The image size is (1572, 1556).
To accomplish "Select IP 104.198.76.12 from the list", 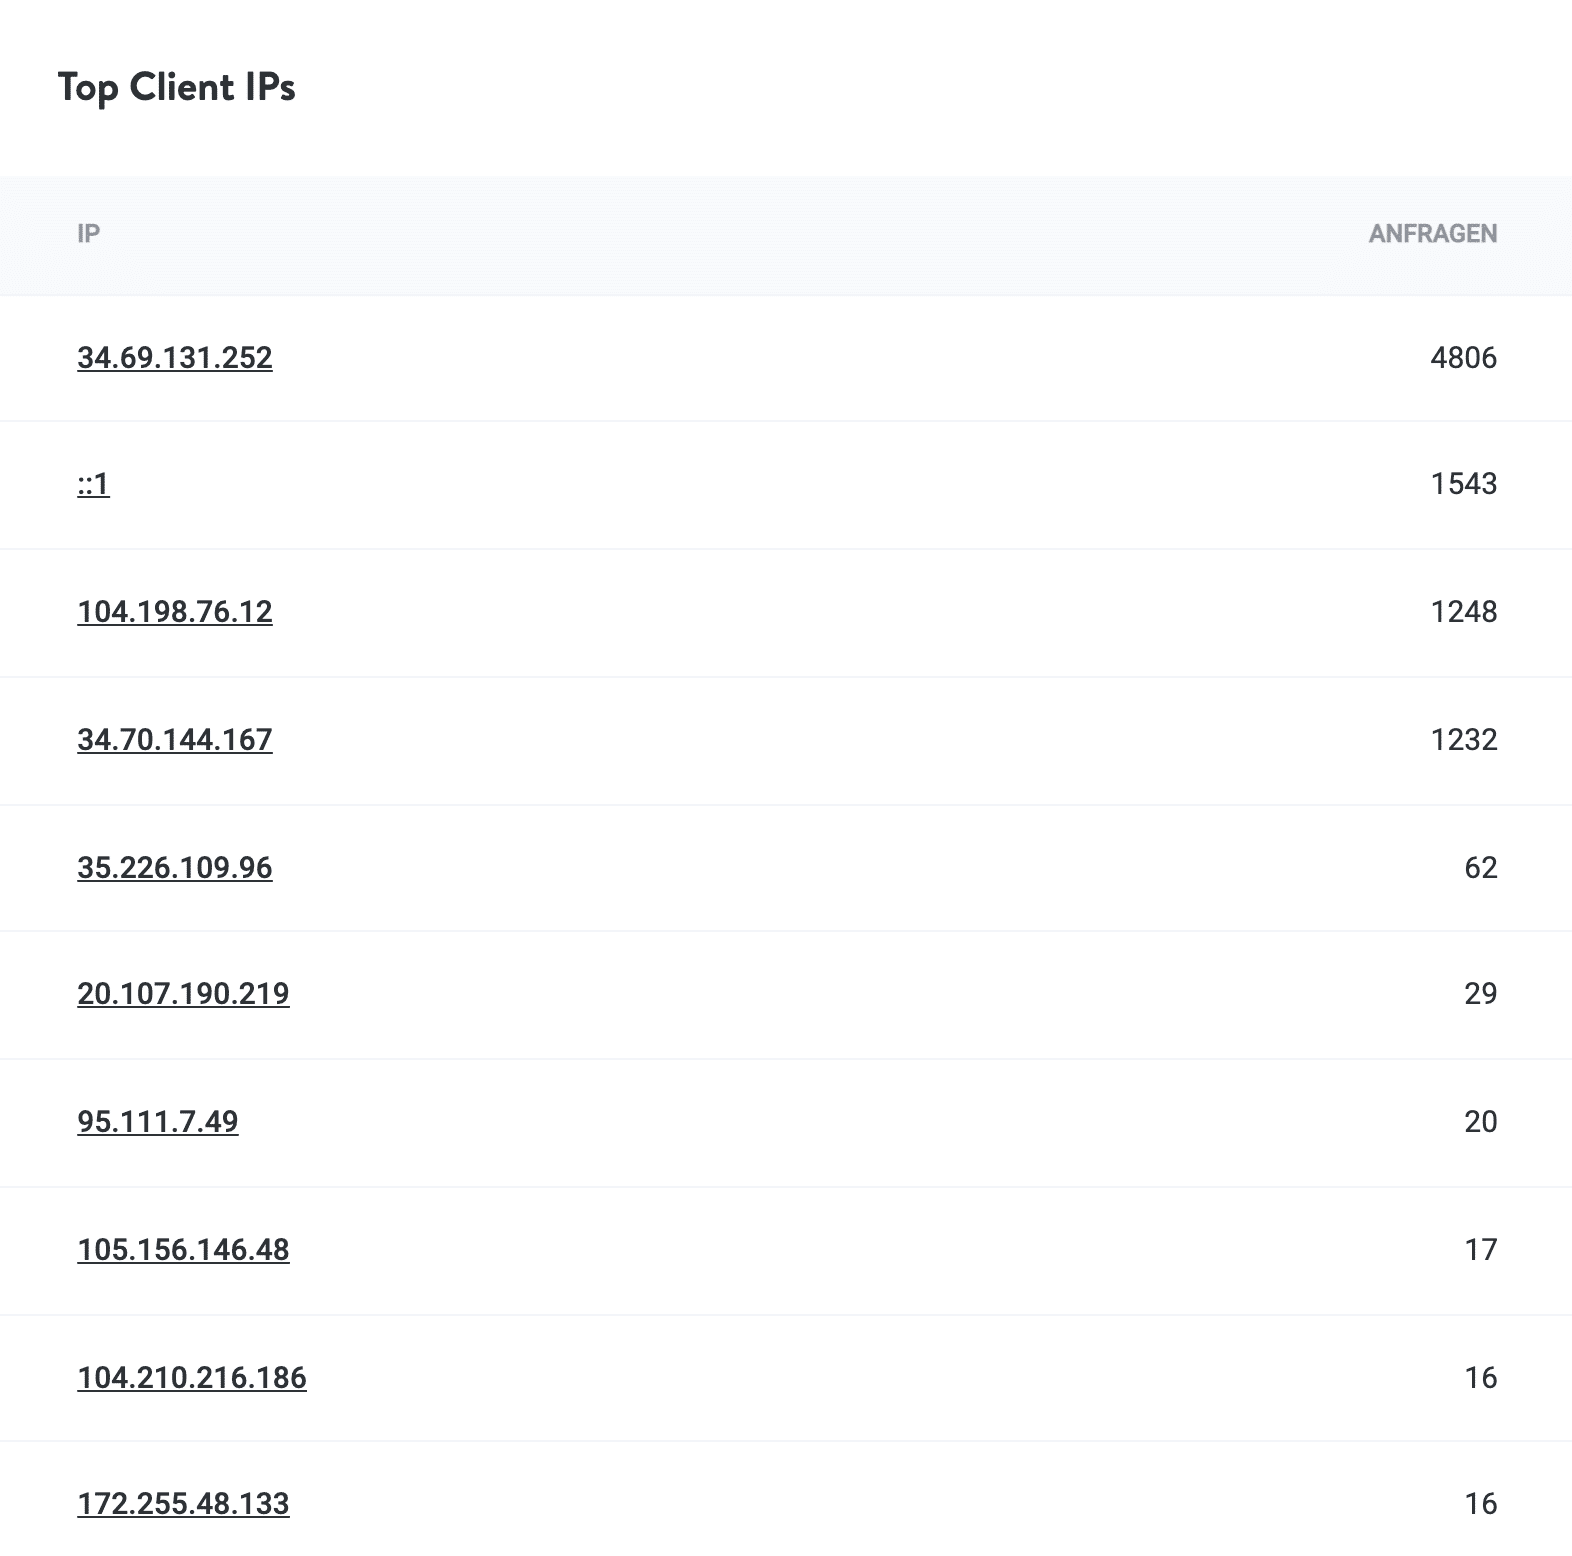I will click(176, 612).
